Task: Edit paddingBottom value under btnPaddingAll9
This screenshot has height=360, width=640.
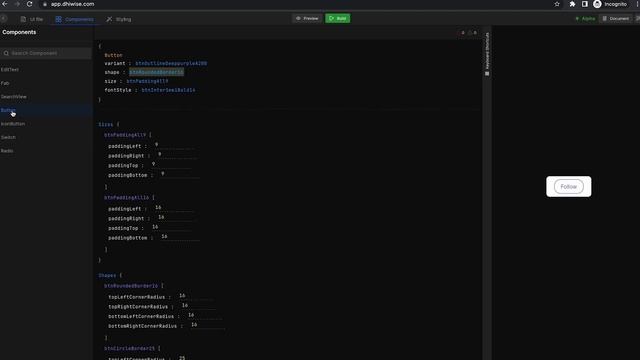Action: coord(179,174)
